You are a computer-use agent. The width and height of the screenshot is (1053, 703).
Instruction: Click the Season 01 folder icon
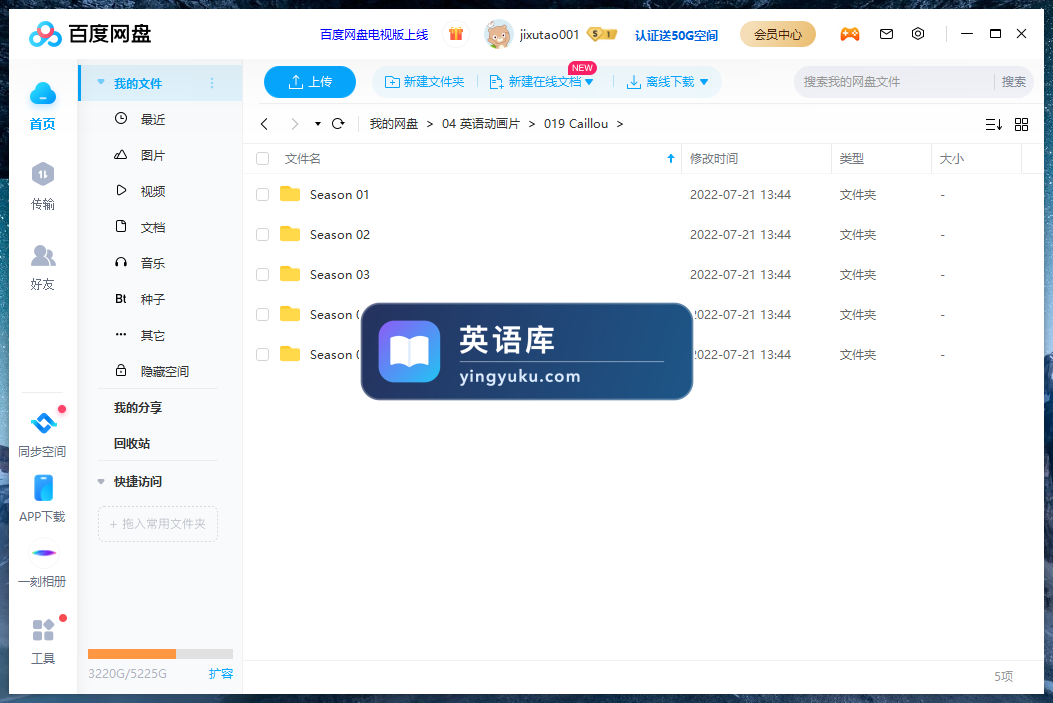click(x=290, y=194)
